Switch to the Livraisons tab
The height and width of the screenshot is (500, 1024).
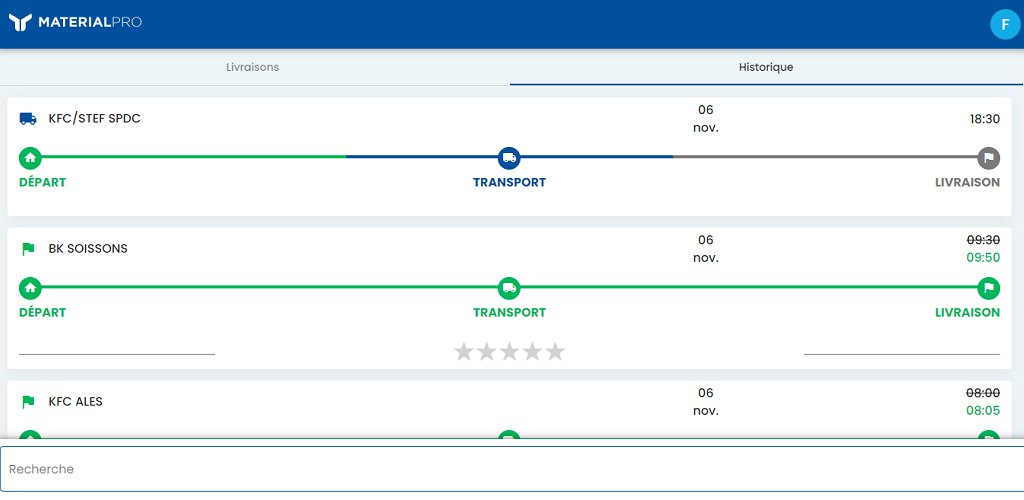tap(253, 67)
